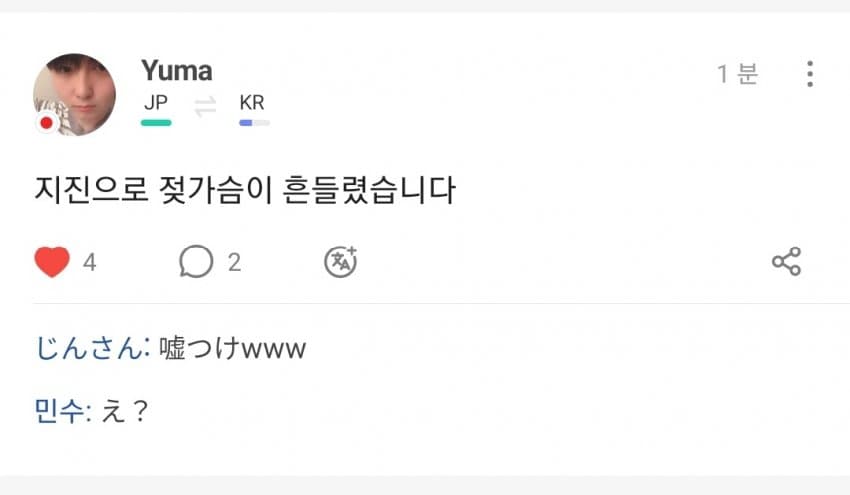Tap the comment count 2

234,263
